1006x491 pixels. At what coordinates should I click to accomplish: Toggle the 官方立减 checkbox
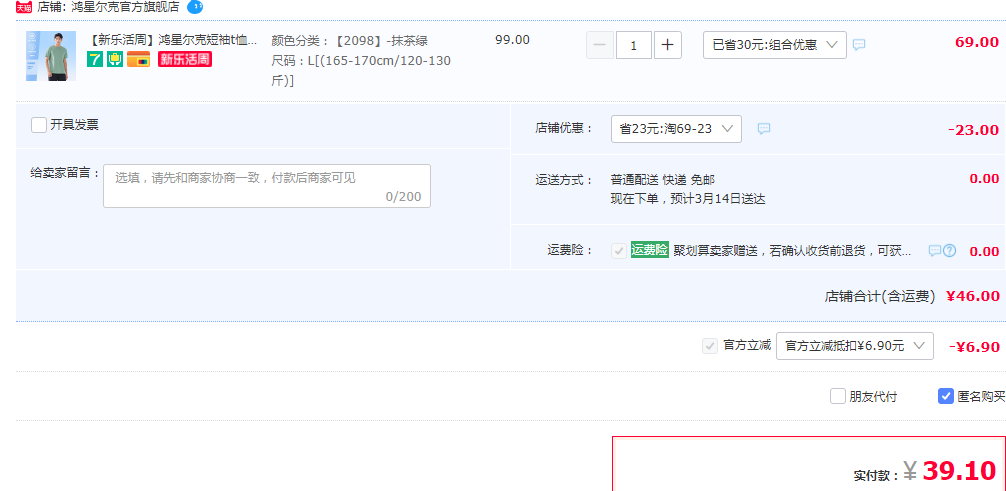coord(710,346)
